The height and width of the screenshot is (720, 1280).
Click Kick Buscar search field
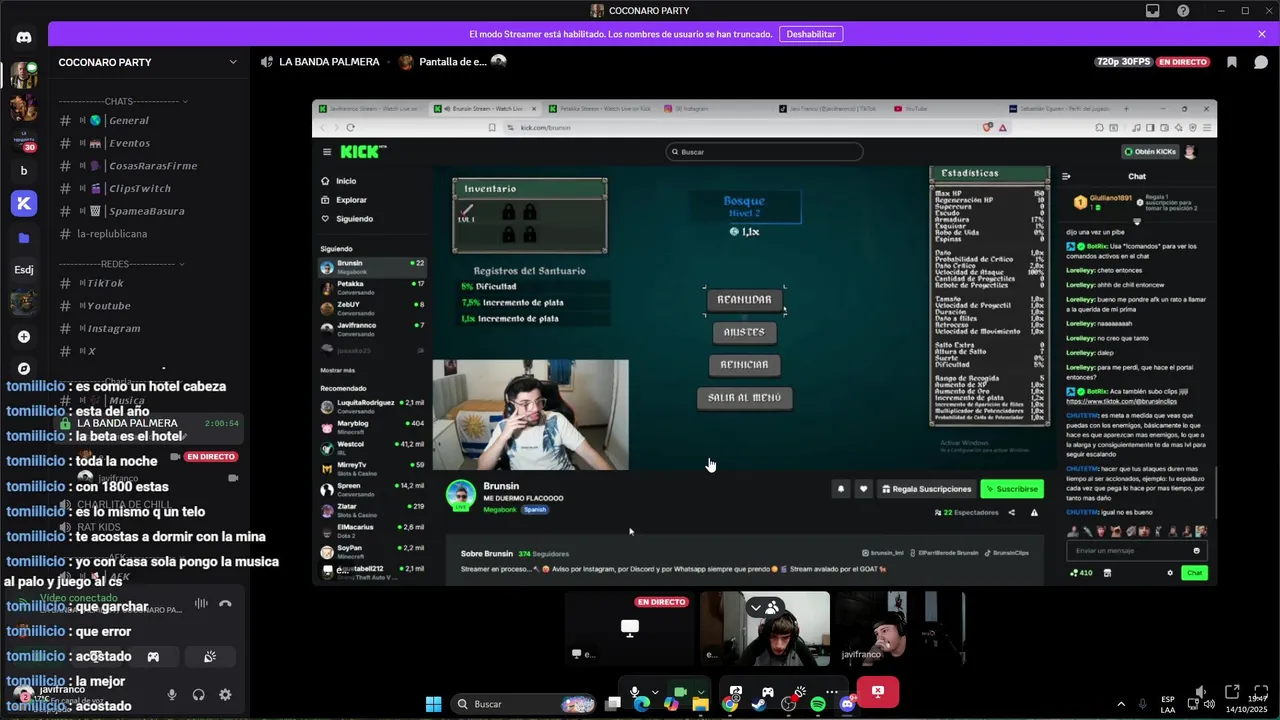click(x=764, y=152)
